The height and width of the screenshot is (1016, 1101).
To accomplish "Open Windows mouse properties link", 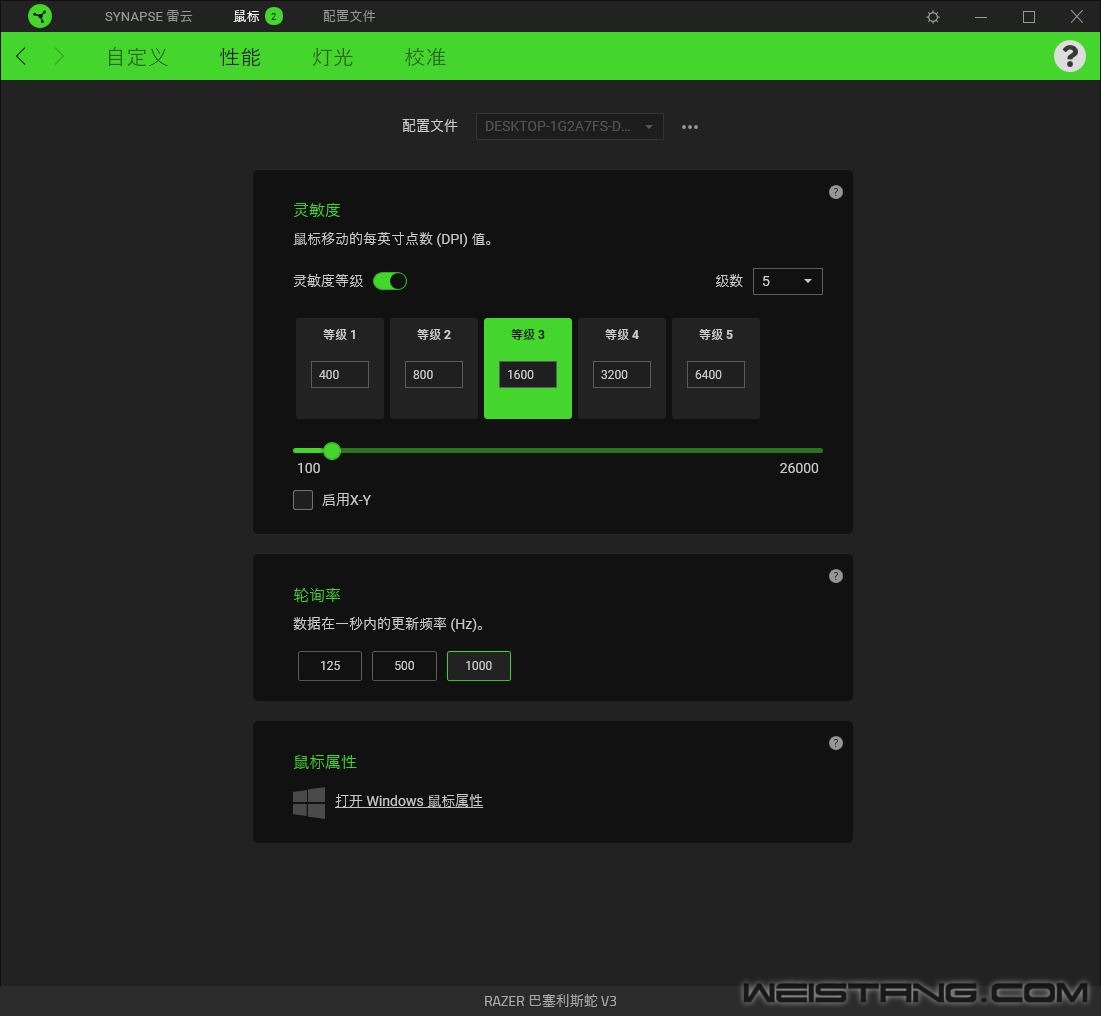I will pyautogui.click(x=409, y=801).
